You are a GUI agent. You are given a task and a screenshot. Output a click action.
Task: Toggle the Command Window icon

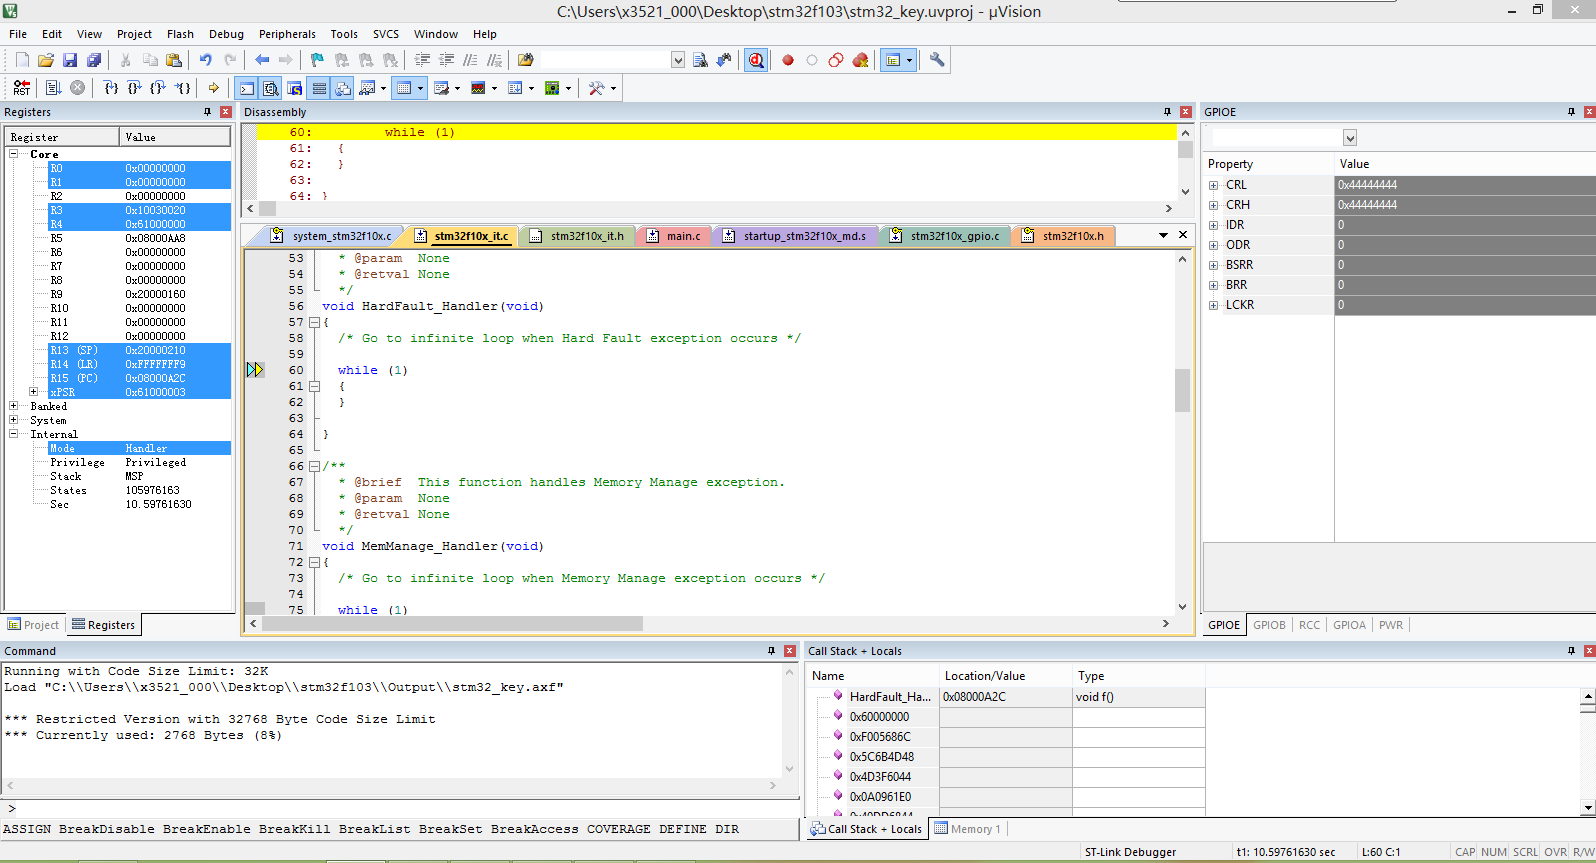tap(247, 88)
